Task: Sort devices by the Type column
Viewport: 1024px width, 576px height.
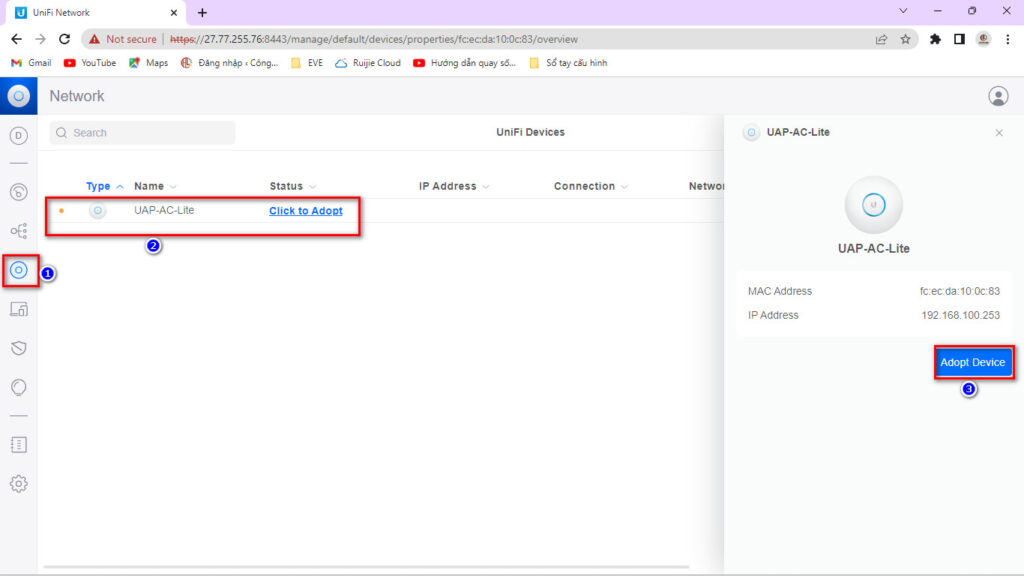Action: (99, 186)
